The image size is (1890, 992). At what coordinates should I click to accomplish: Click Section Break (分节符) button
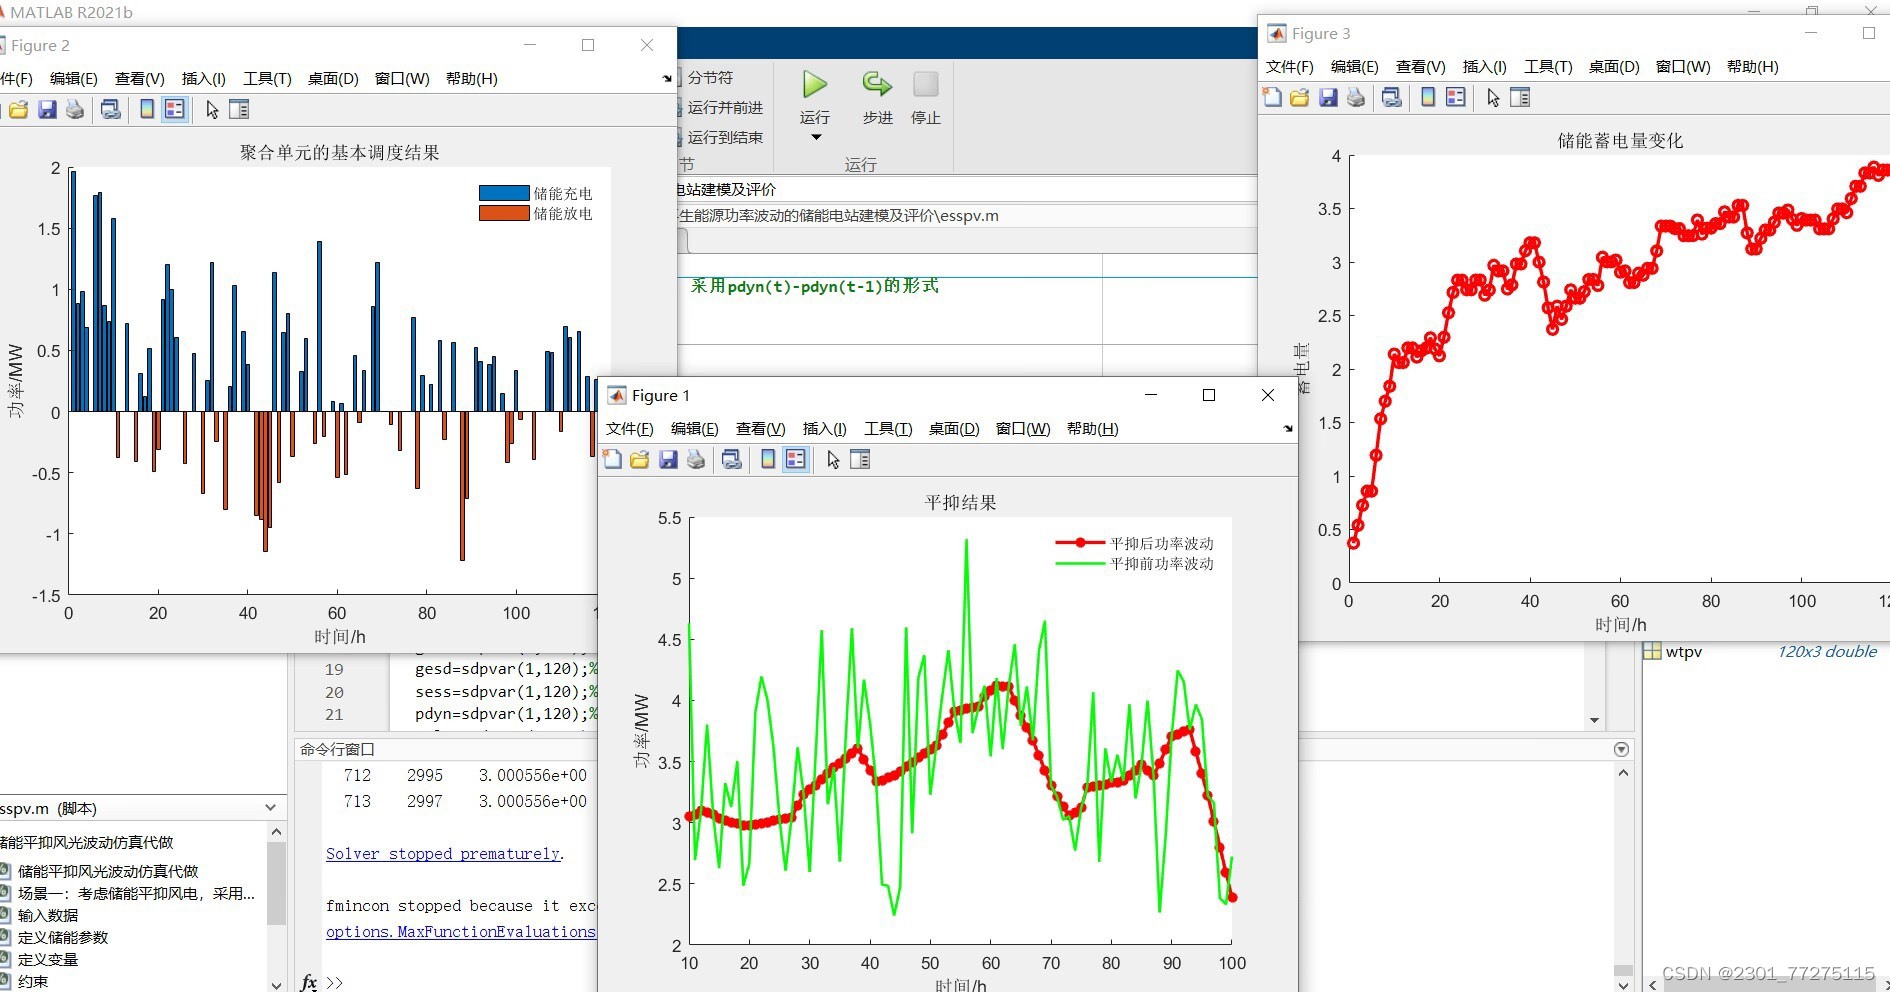coord(710,78)
